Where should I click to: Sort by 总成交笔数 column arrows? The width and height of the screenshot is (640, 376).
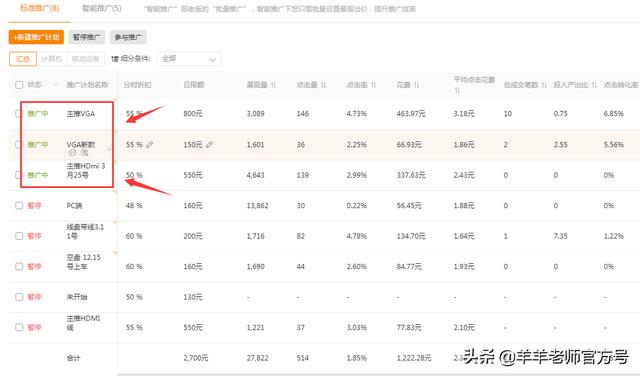click(x=544, y=85)
